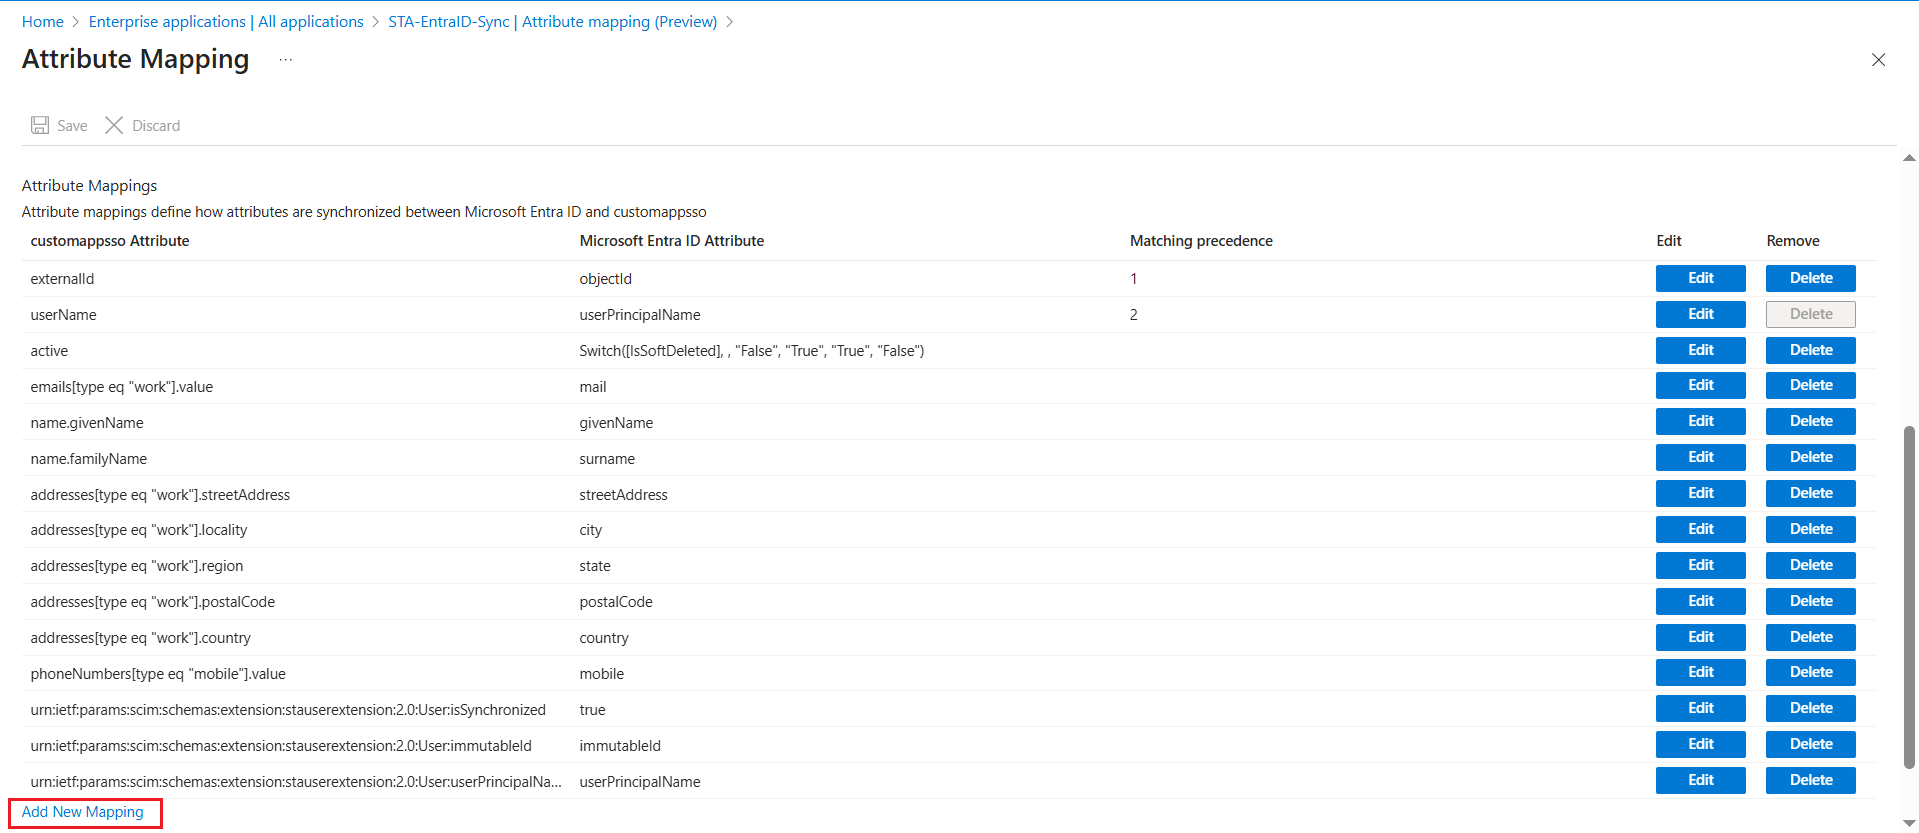The width and height of the screenshot is (1919, 833).
Task: Edit the name.givenName mapping
Action: (1700, 421)
